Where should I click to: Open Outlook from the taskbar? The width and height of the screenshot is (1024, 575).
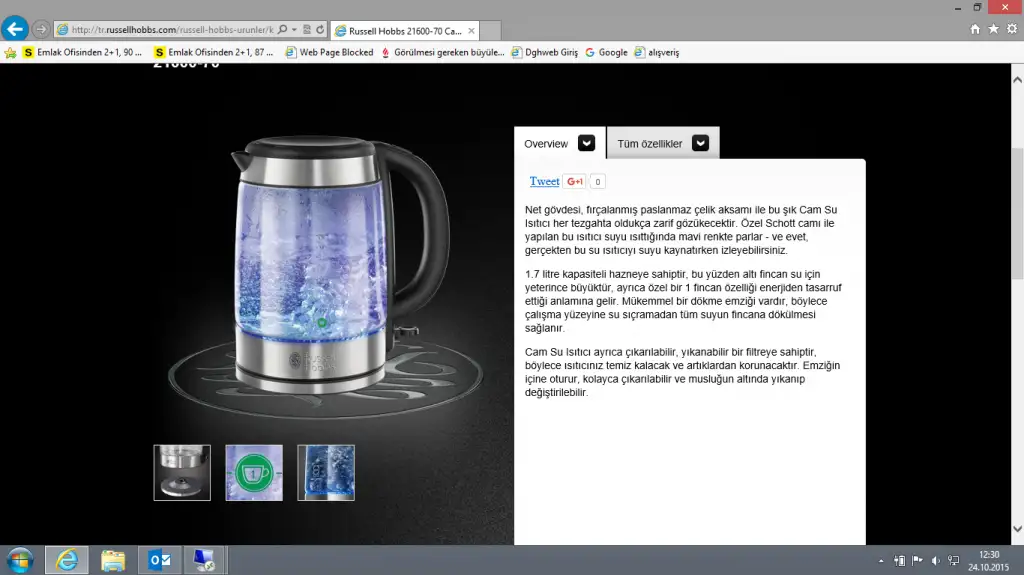click(160, 560)
